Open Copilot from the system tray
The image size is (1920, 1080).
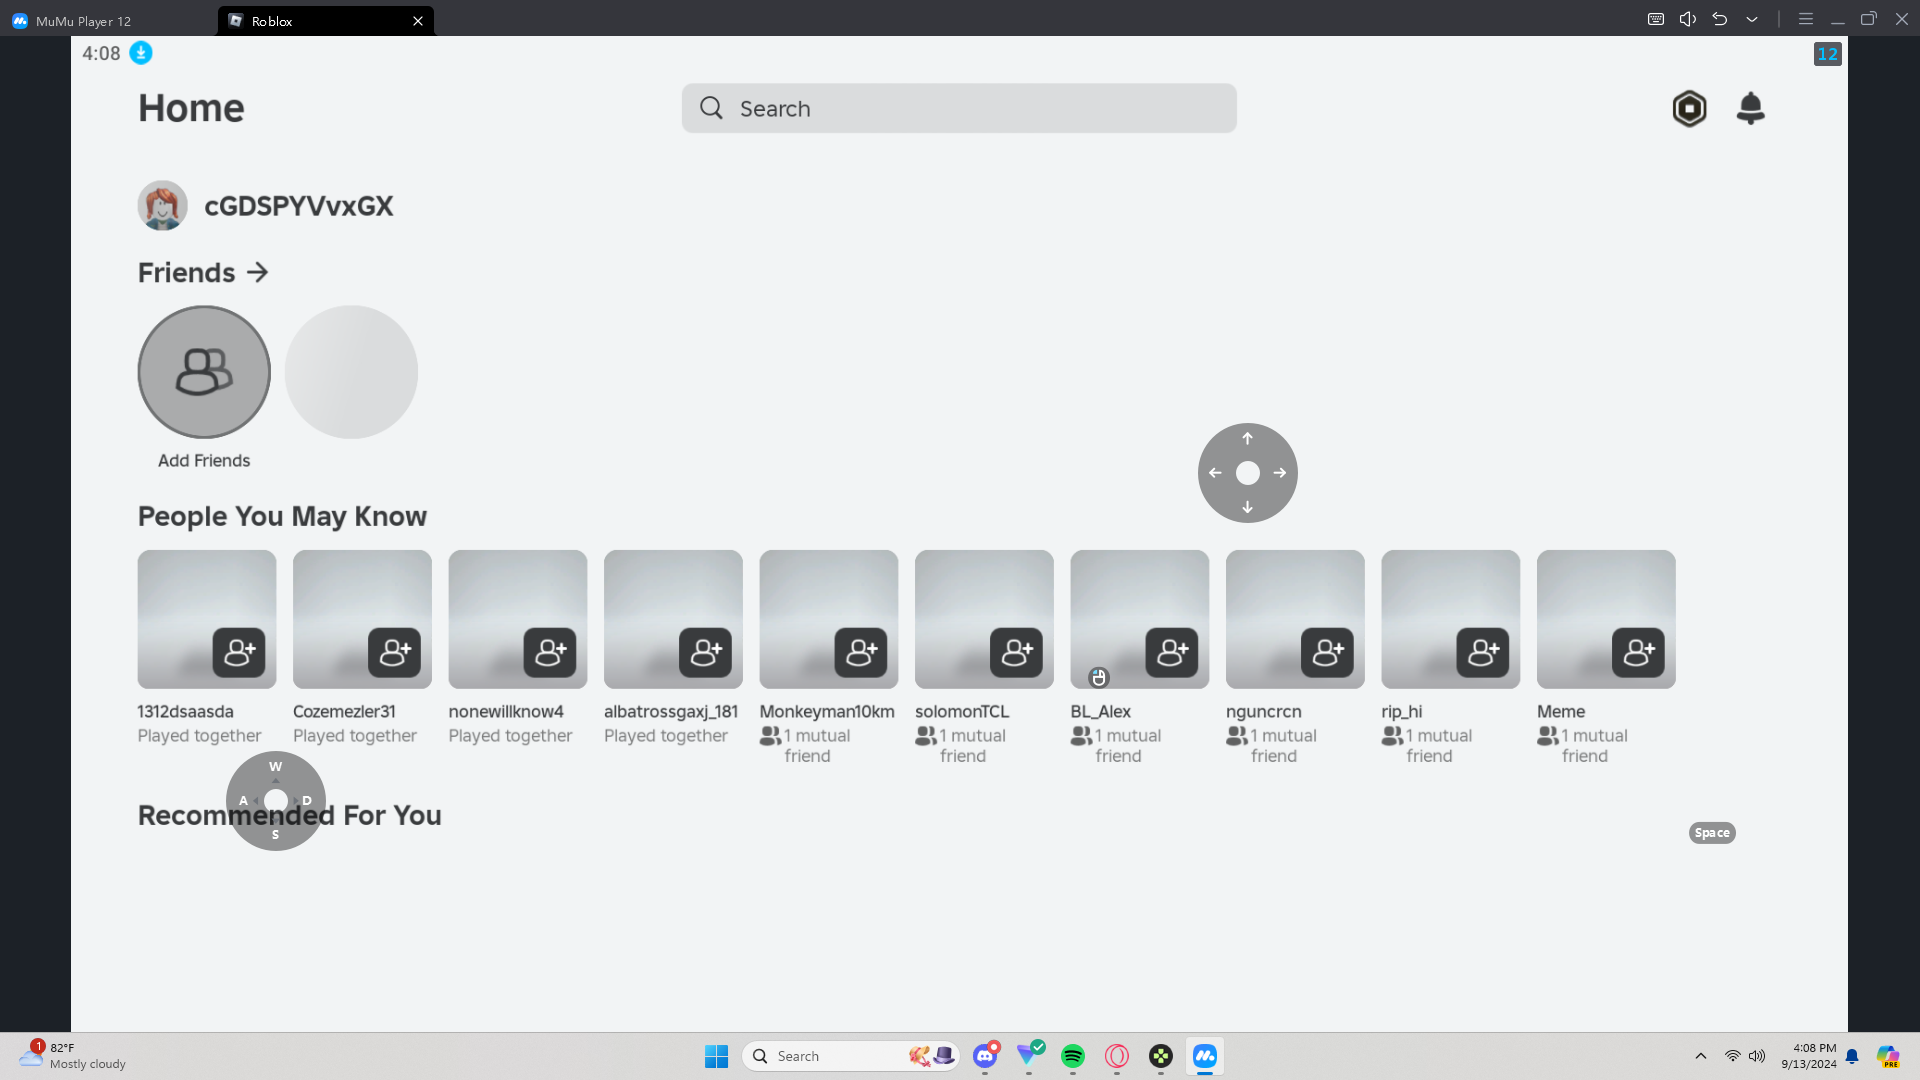pyautogui.click(x=1888, y=1056)
